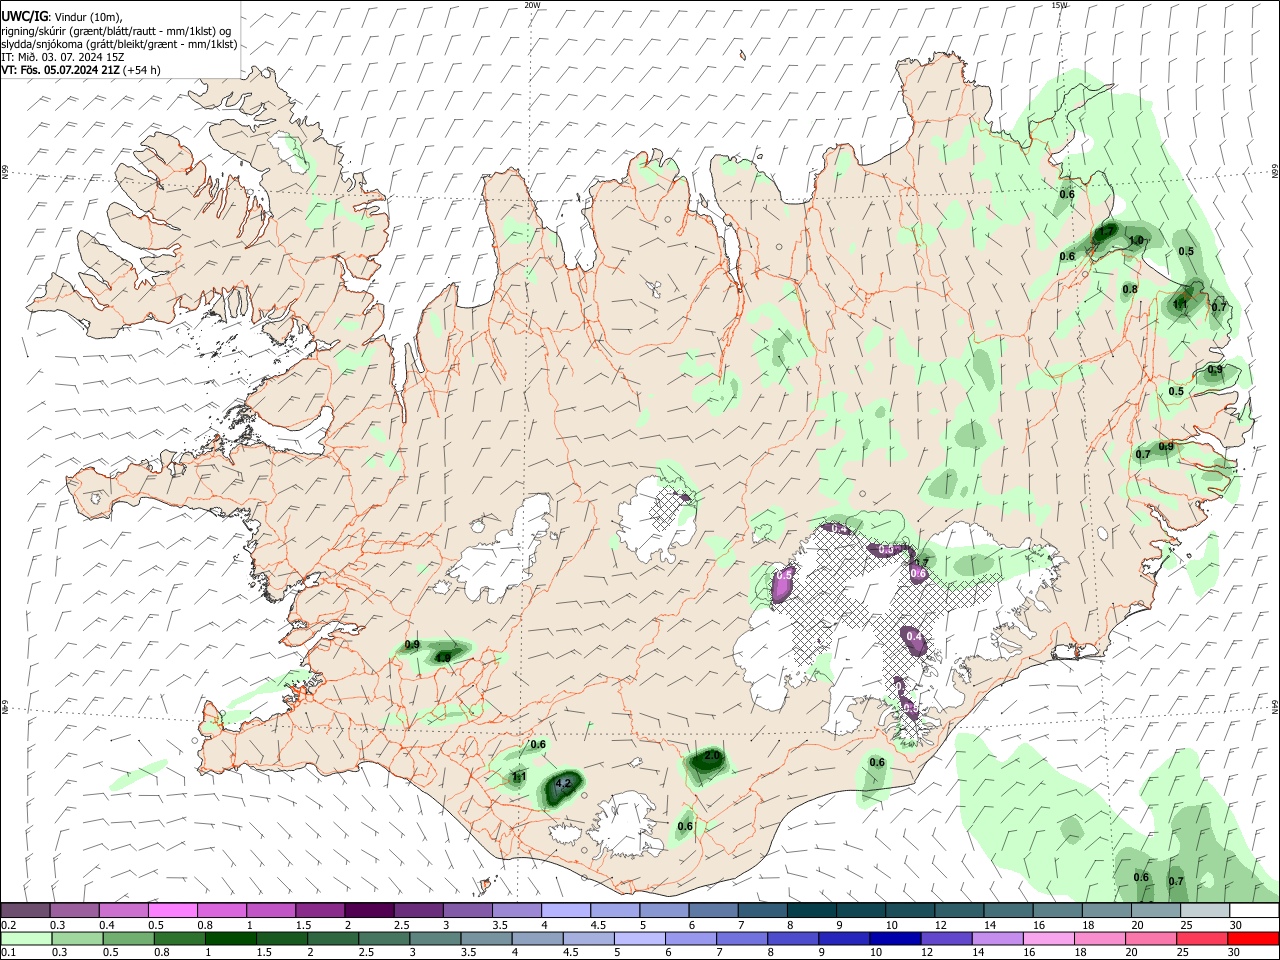Viewport: 1280px width, 960px height.
Task: Click the 2.0 precipitation value on the map
Action: click(712, 756)
